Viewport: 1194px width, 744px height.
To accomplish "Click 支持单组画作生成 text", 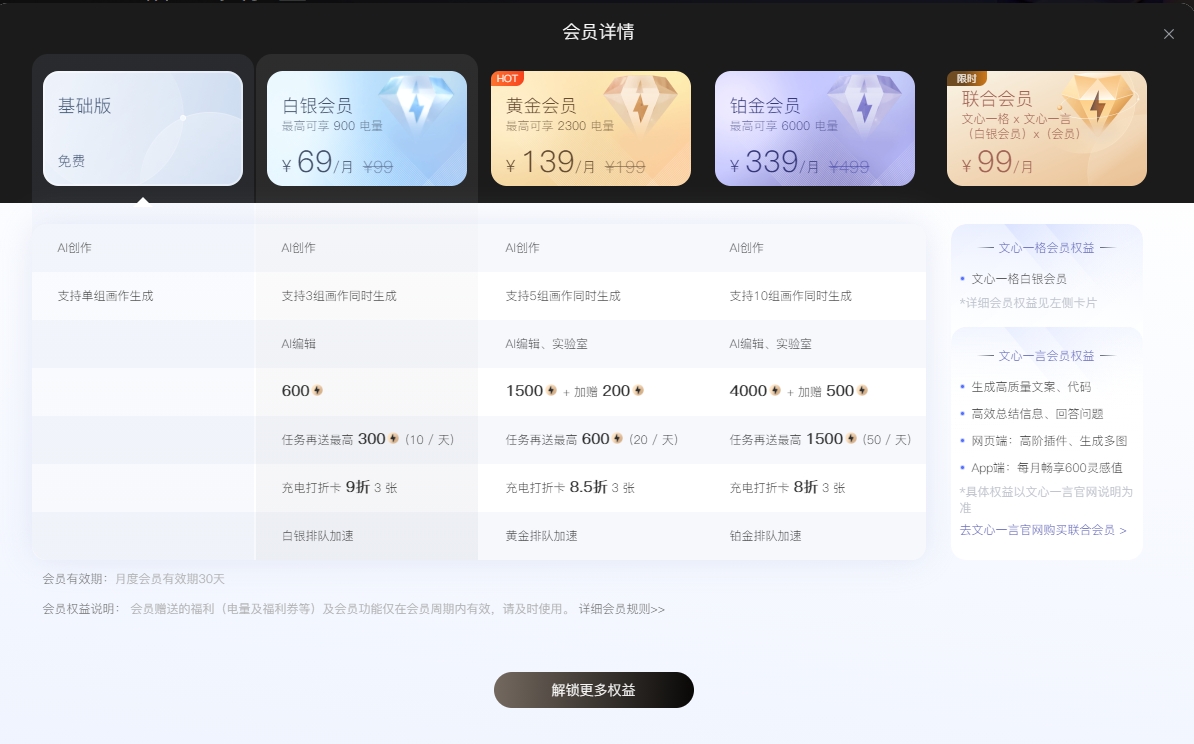I will coord(105,295).
